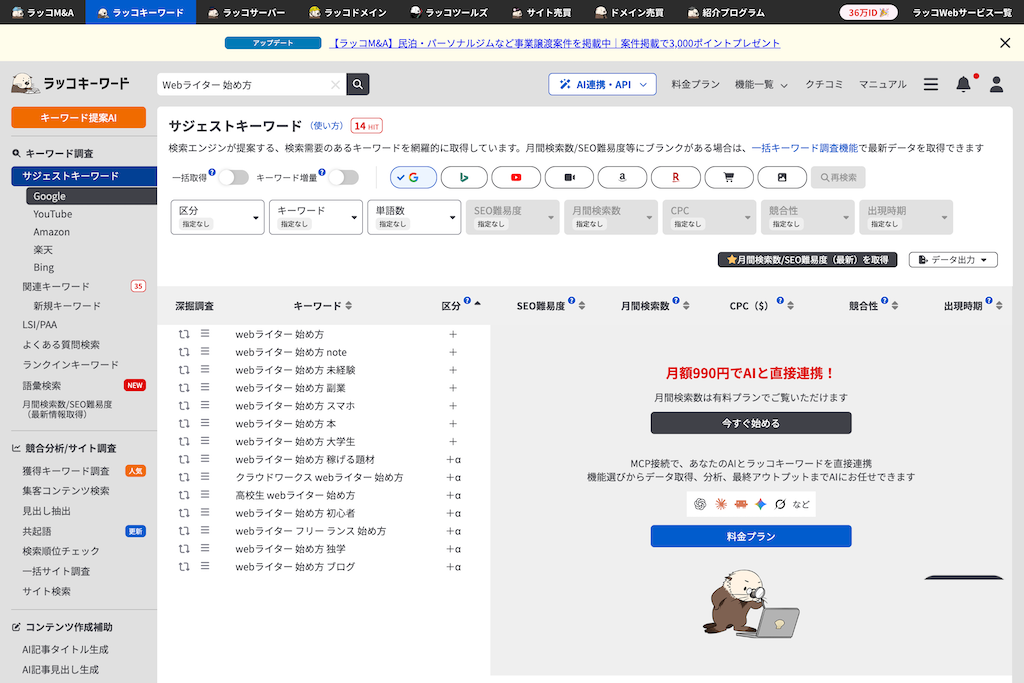Select the shopping cart engine filter
Image resolution: width=1024 pixels, height=683 pixels.
click(x=729, y=178)
